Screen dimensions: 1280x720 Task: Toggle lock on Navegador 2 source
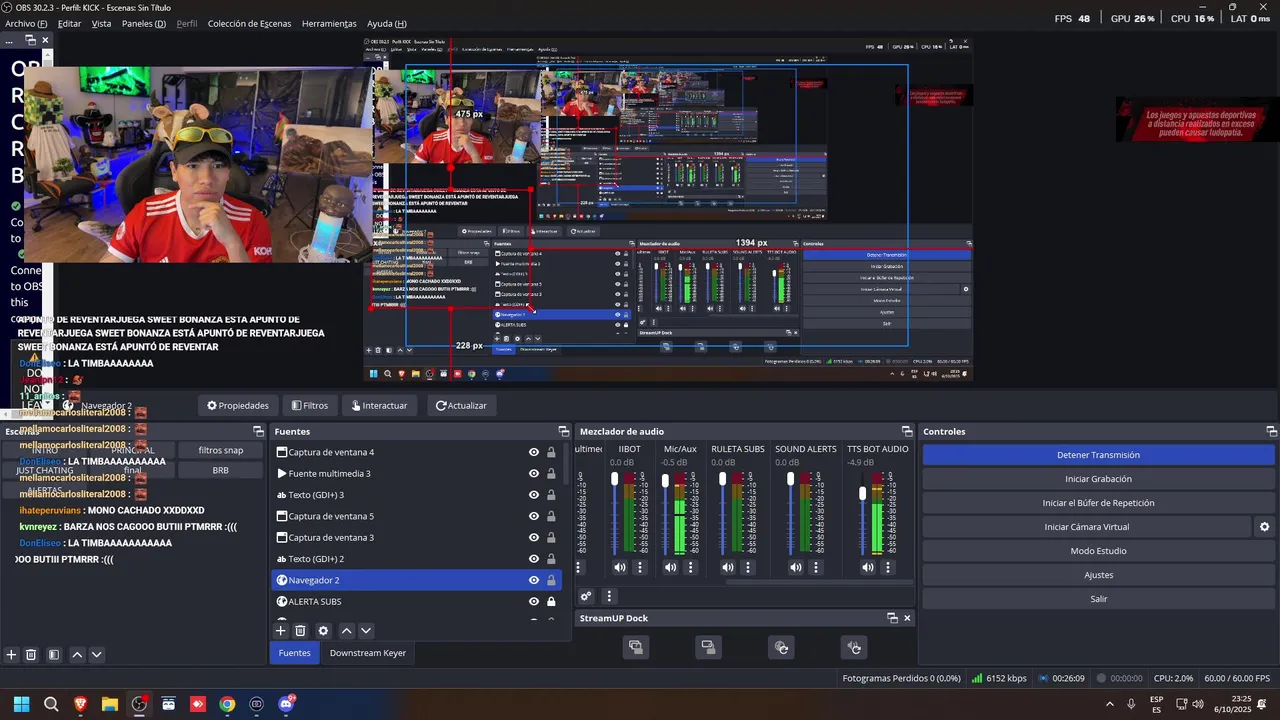tap(551, 580)
